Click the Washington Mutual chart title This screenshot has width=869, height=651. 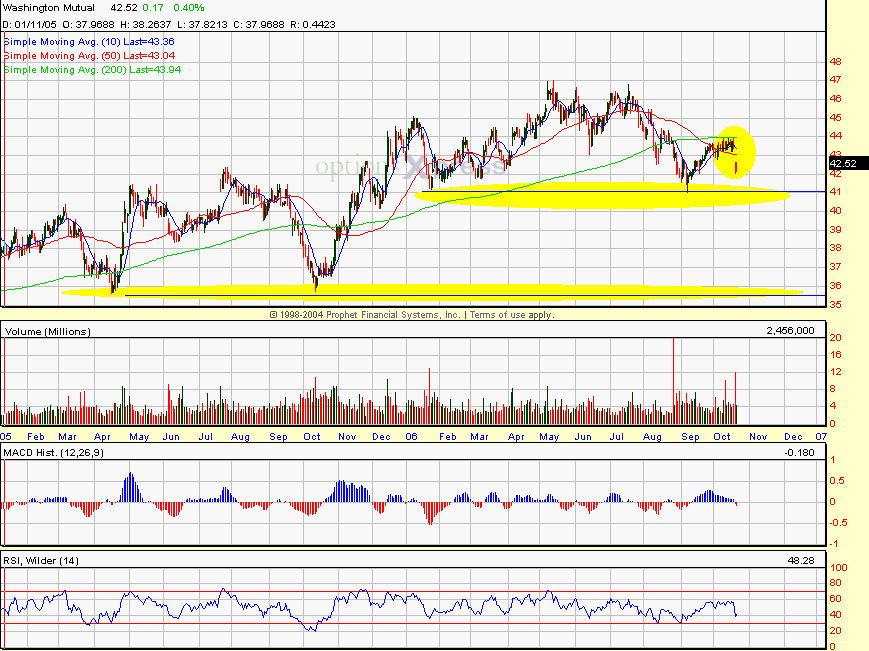click(49, 8)
